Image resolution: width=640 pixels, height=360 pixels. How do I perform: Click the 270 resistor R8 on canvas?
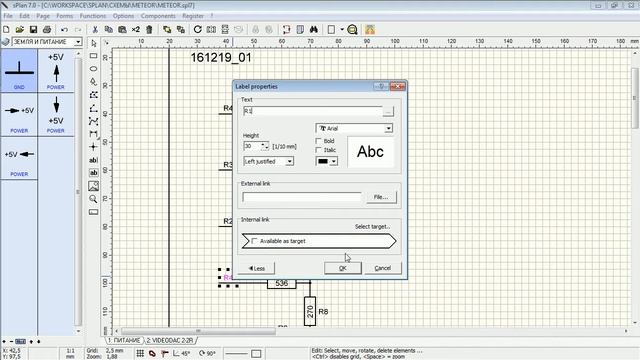pos(310,311)
